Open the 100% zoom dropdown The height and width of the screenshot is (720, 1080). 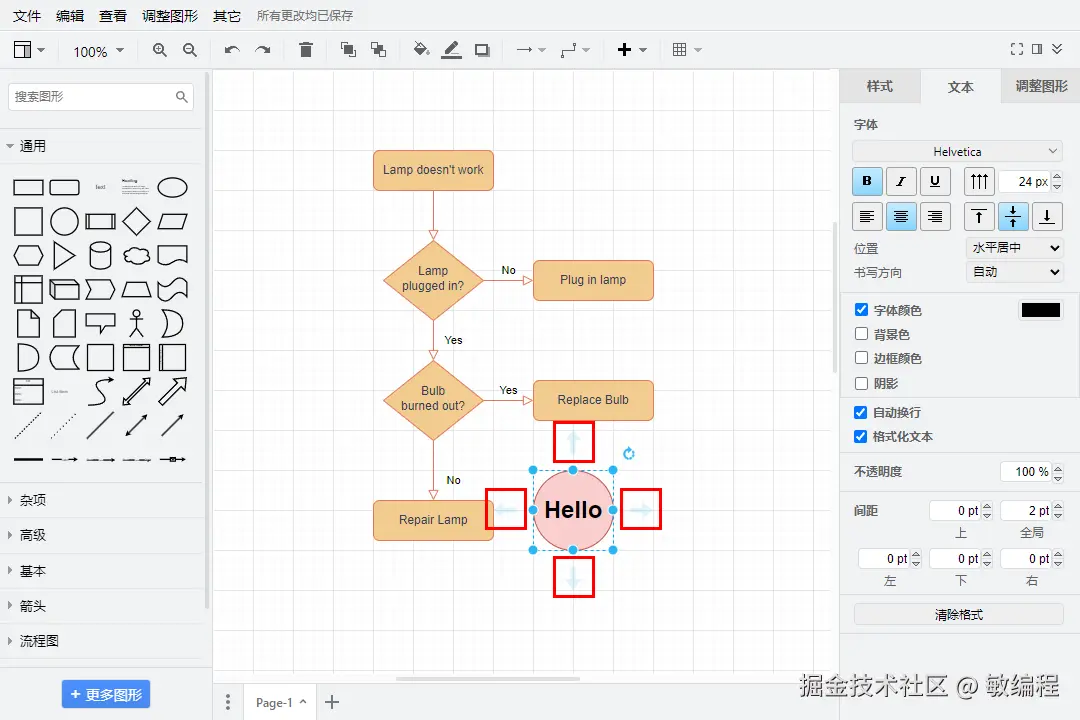99,51
